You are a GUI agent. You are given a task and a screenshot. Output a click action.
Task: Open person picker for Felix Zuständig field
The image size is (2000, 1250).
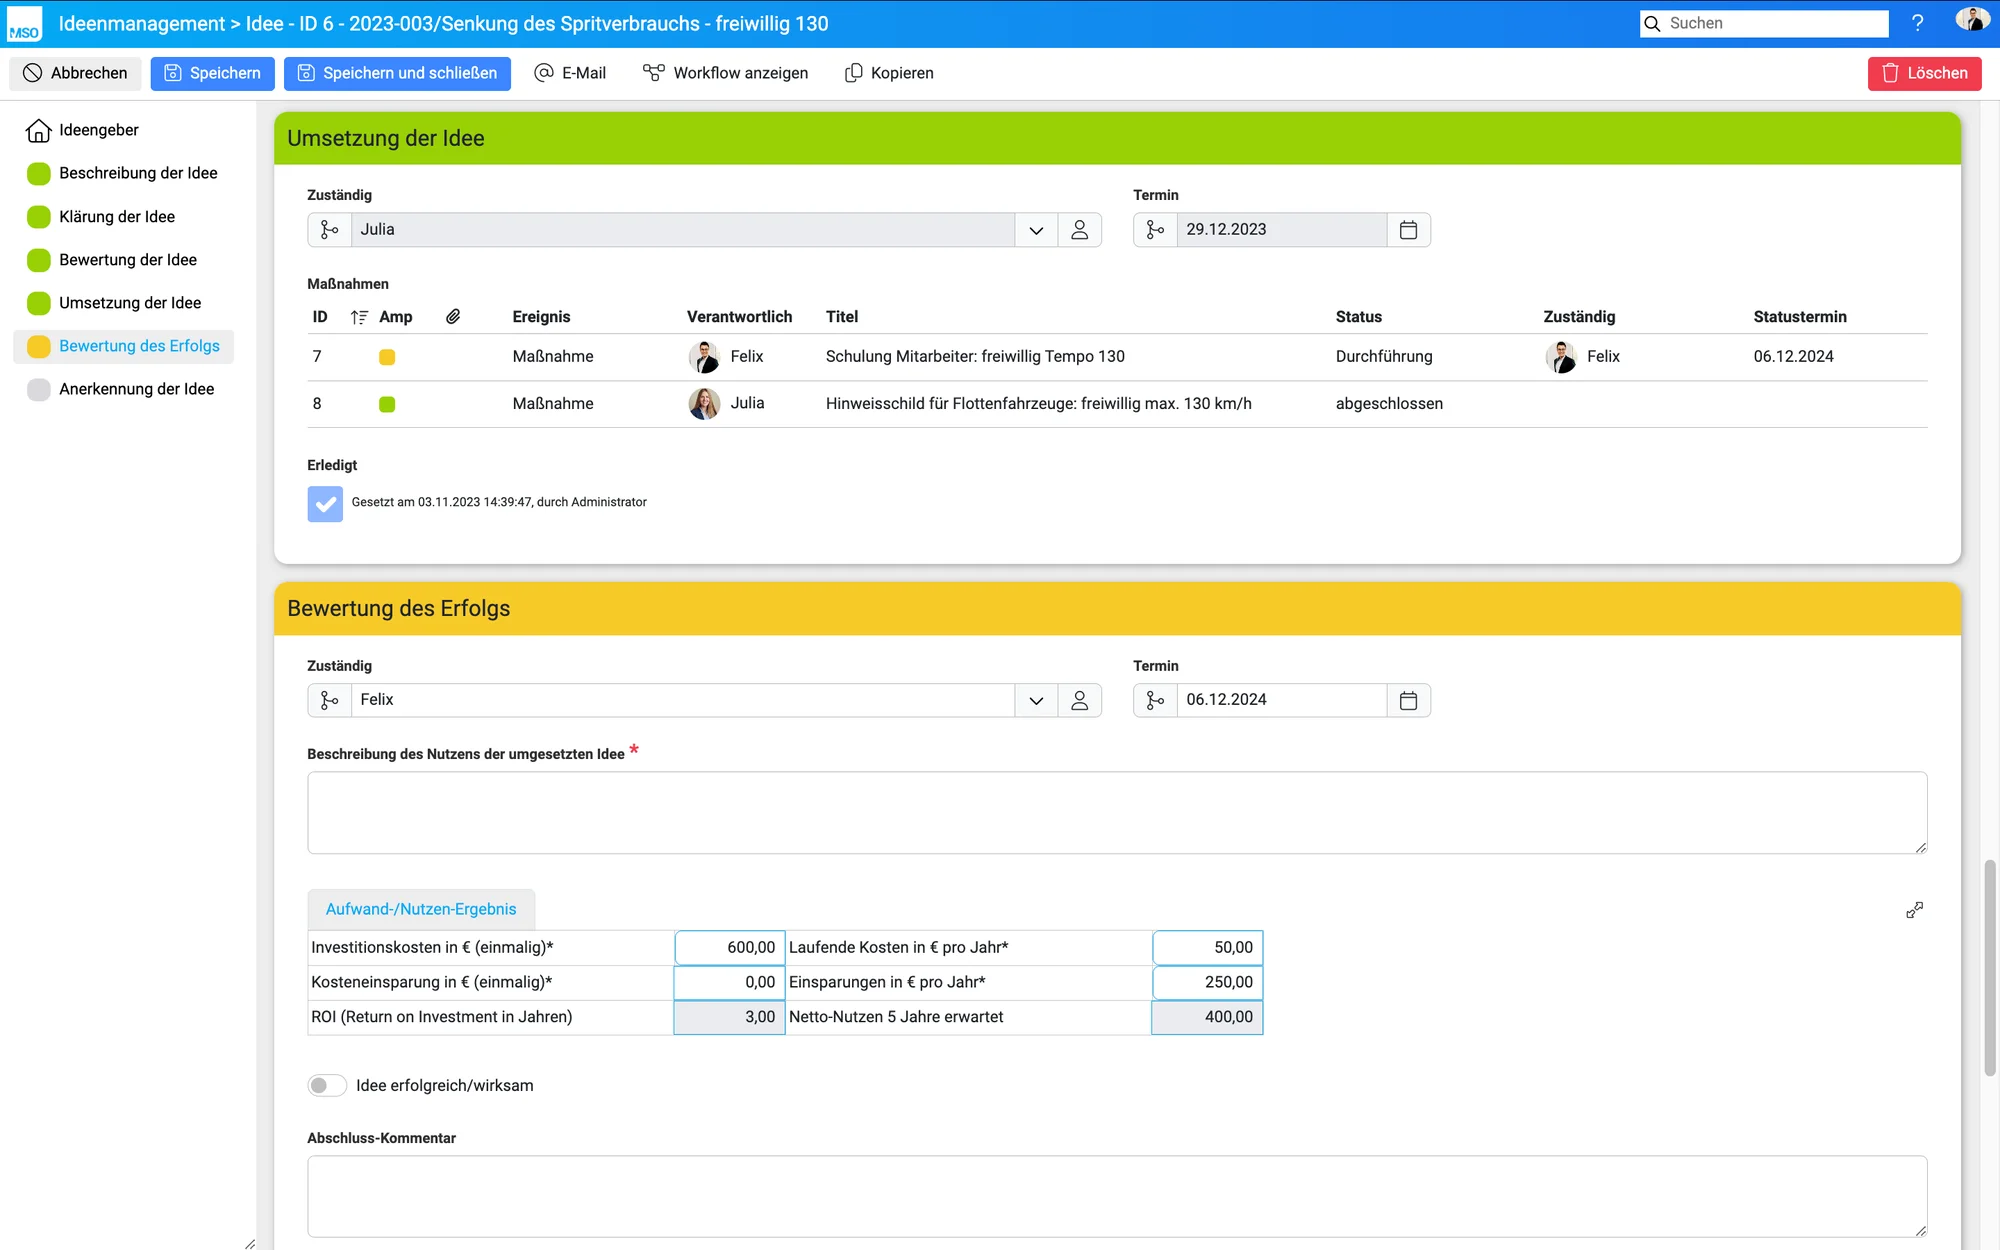(x=1079, y=700)
